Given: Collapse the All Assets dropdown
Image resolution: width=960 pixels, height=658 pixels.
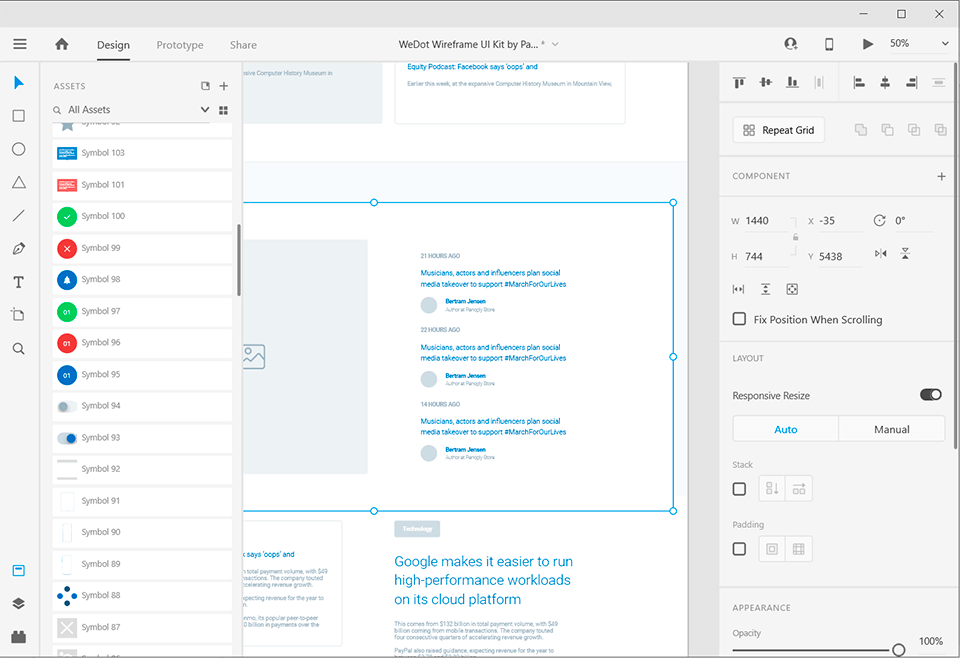Looking at the screenshot, I should click(x=205, y=109).
